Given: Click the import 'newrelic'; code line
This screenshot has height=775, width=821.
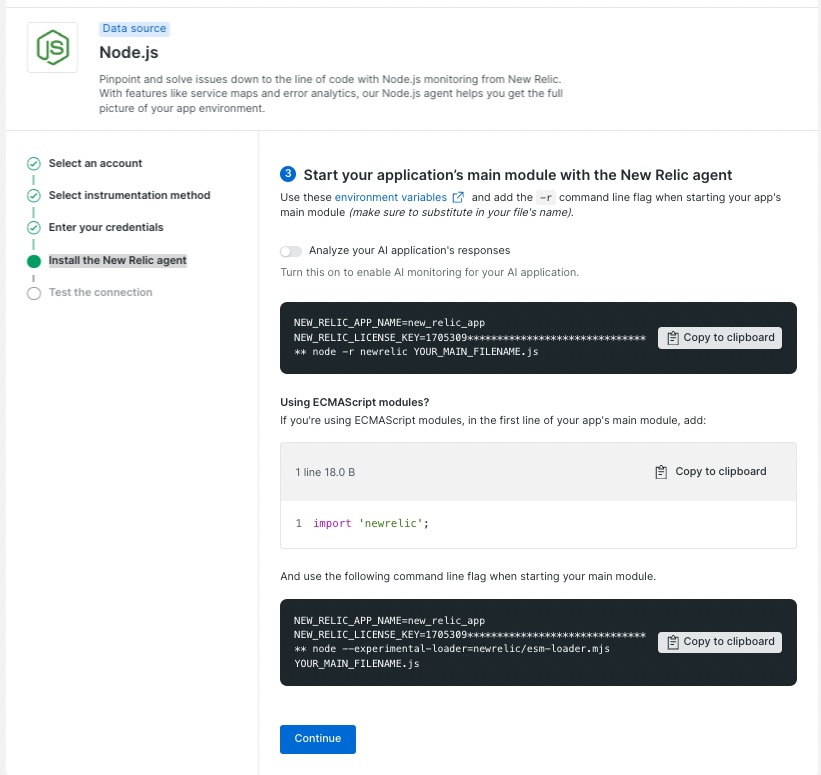Looking at the screenshot, I should (x=371, y=523).
